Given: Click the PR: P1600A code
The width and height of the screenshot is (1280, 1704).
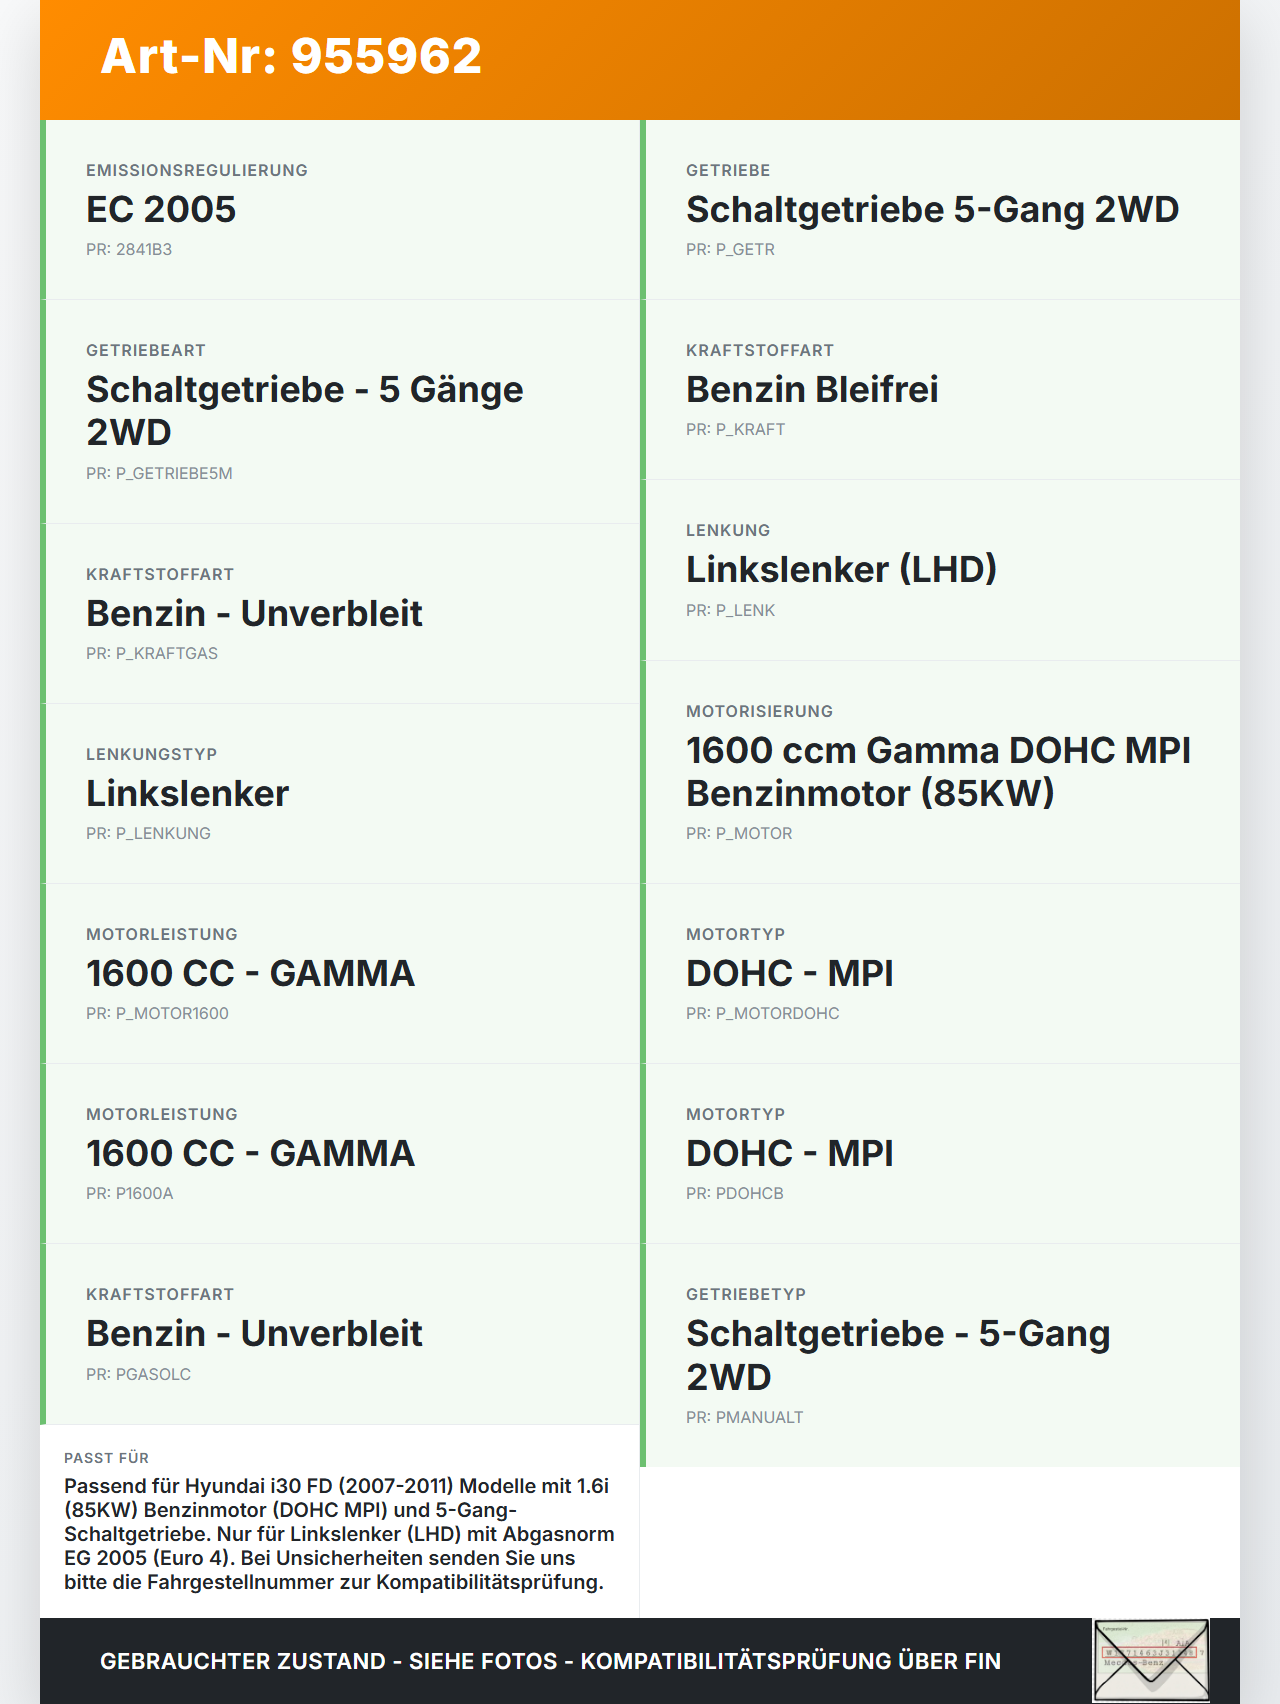Looking at the screenshot, I should click(129, 1194).
